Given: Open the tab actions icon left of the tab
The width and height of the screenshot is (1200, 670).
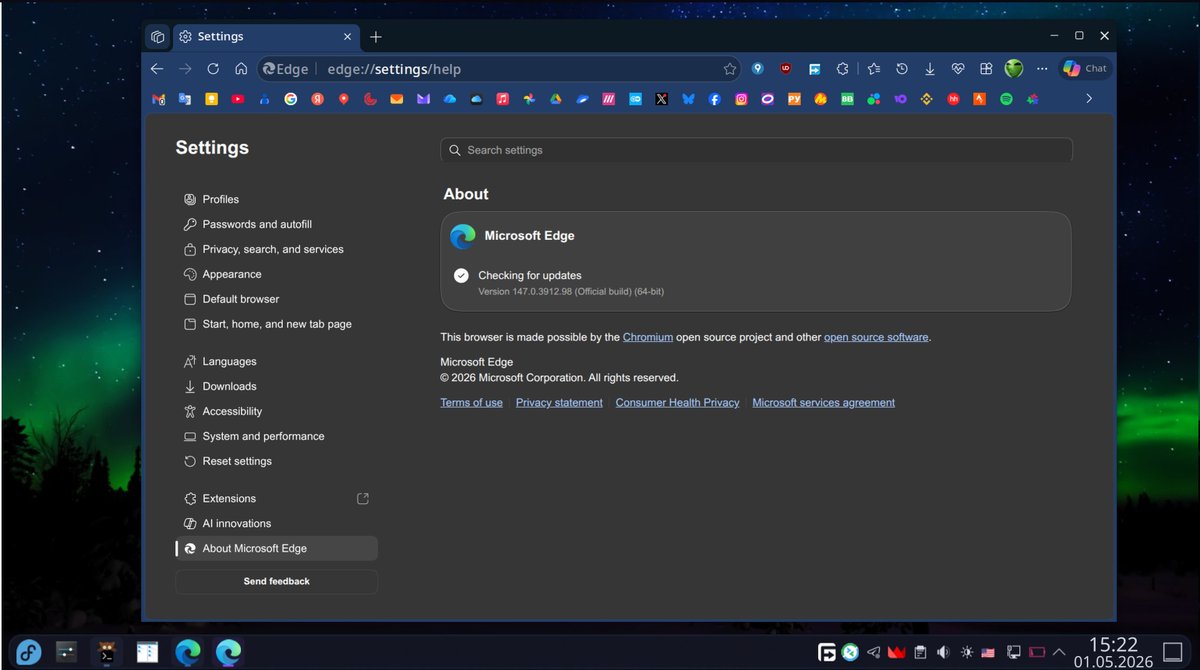Looking at the screenshot, I should point(157,37).
